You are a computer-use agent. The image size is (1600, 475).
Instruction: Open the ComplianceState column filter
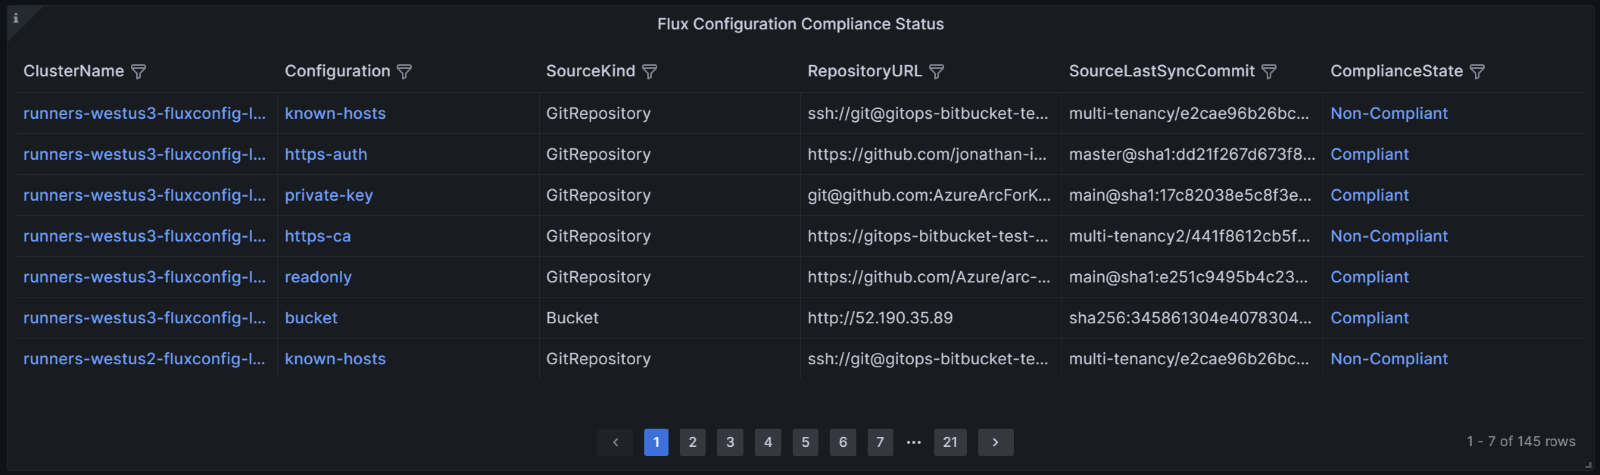1477,71
